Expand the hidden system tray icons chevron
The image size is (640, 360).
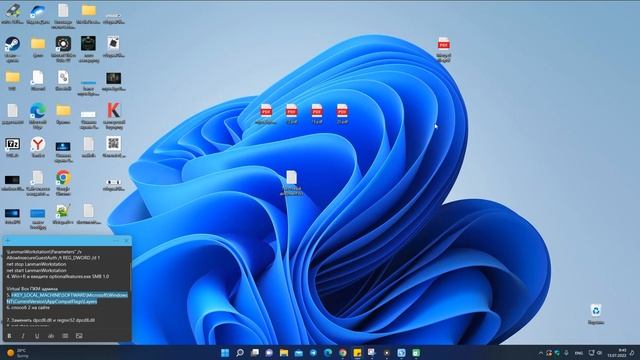[x=540, y=353]
